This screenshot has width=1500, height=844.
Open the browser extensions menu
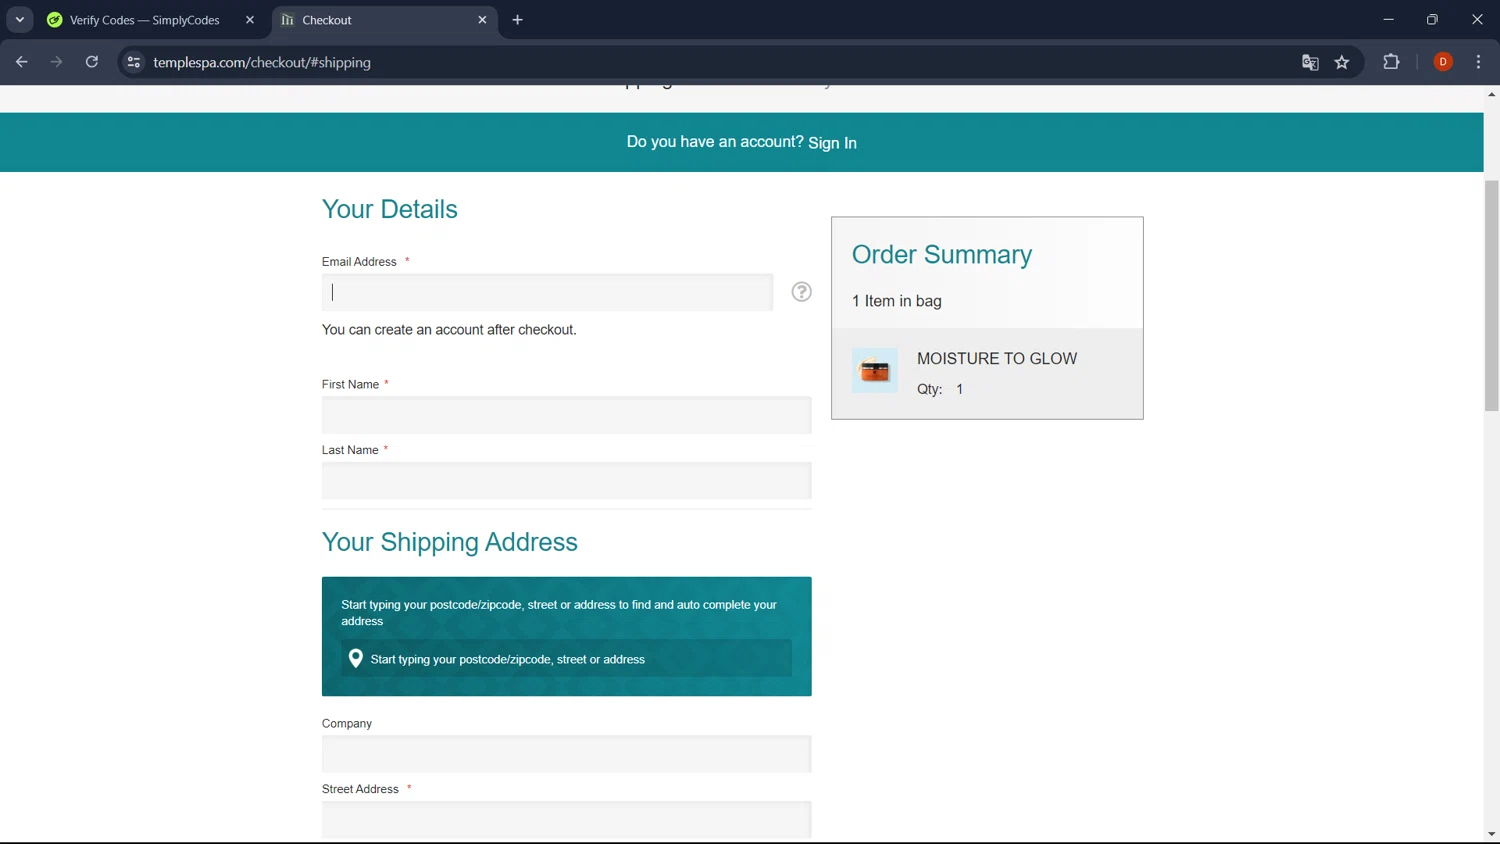1391,62
